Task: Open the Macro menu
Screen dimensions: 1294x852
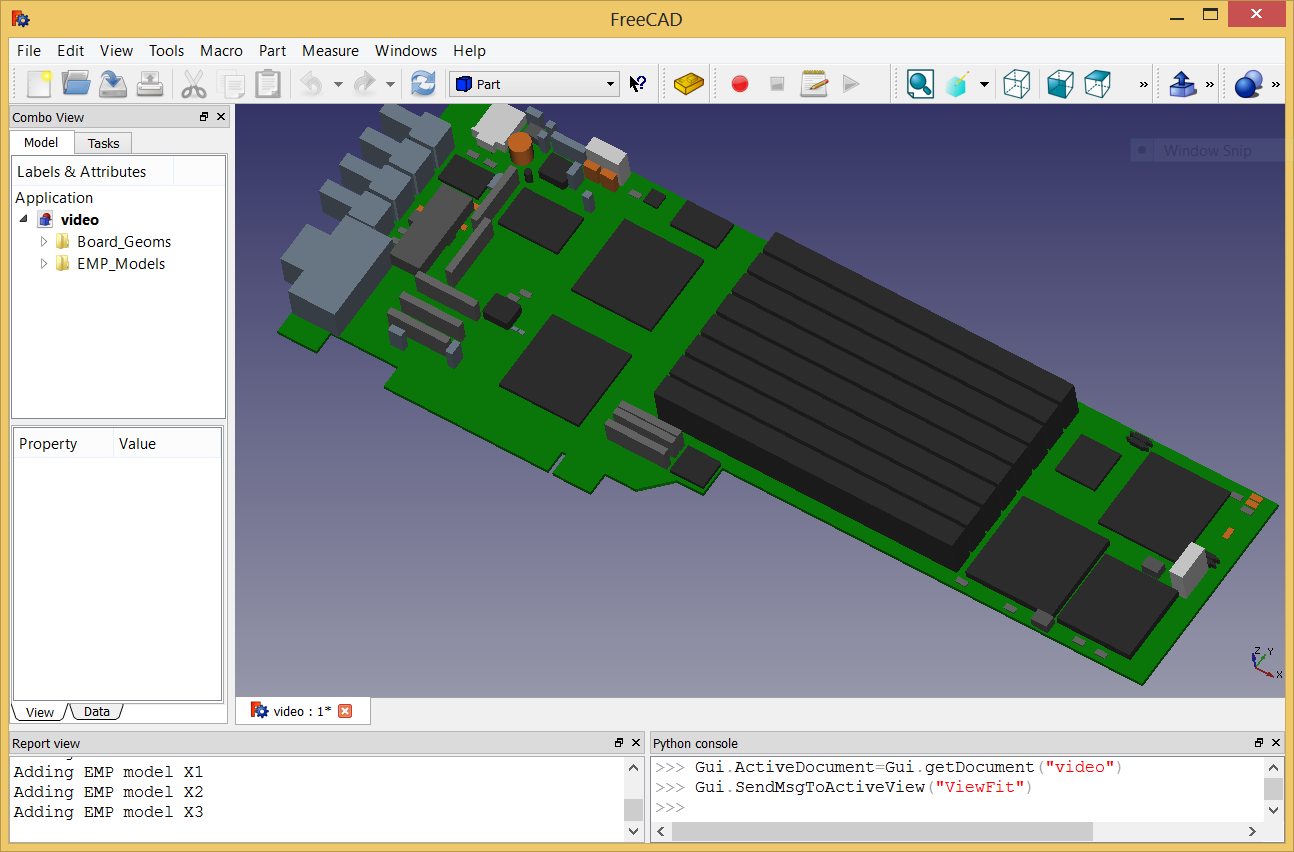Action: pos(221,51)
